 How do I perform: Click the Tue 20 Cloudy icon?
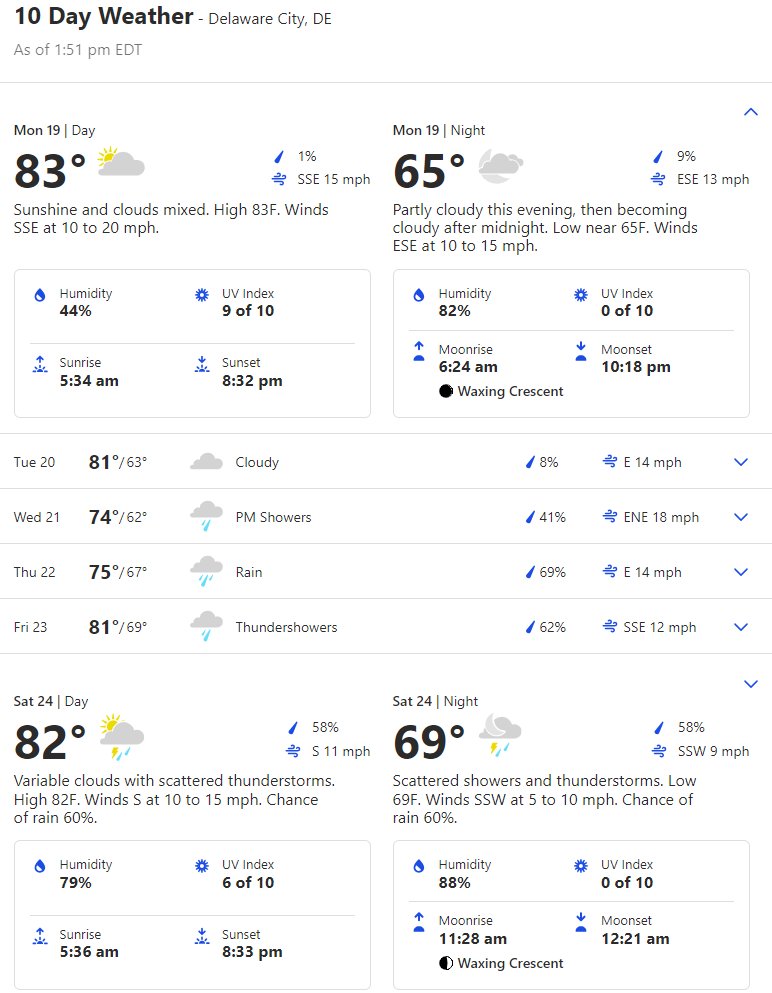(206, 462)
